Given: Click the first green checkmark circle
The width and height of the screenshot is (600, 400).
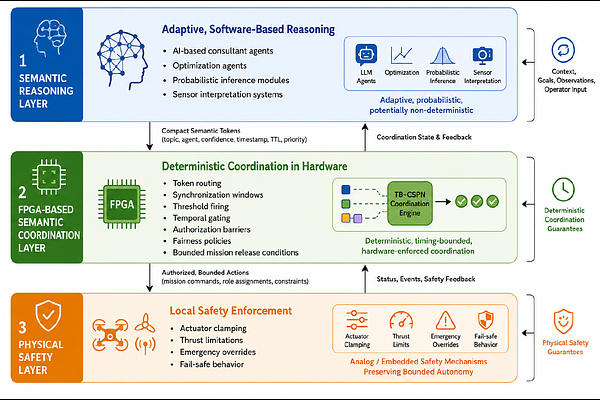Looking at the screenshot, I should (461, 201).
